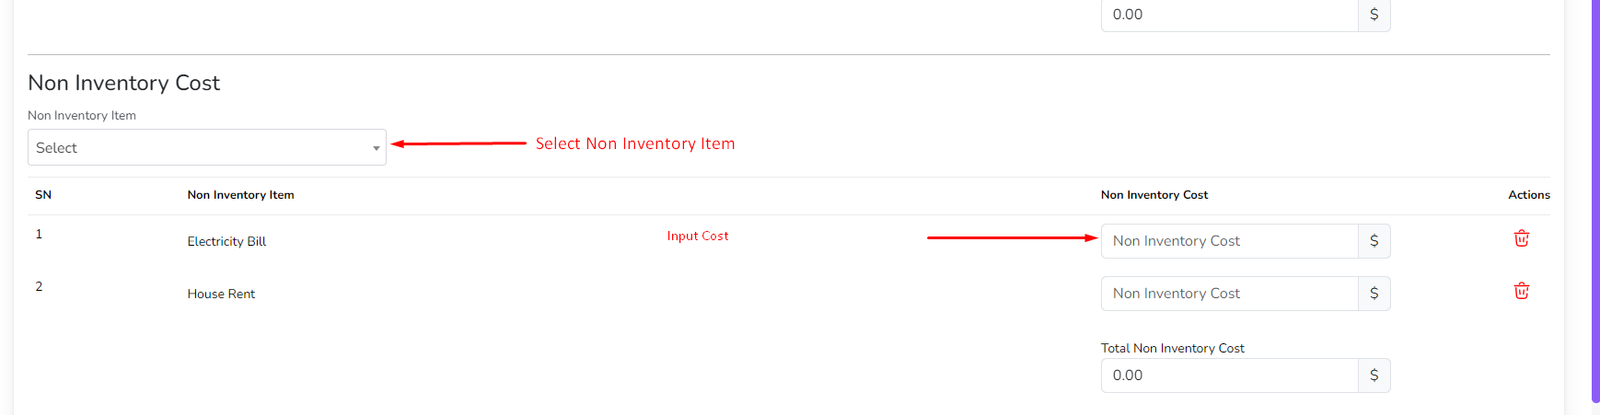1600x415 pixels.
Task: Click dollar sign beside the topmost 0.00 field
Action: click(1374, 15)
